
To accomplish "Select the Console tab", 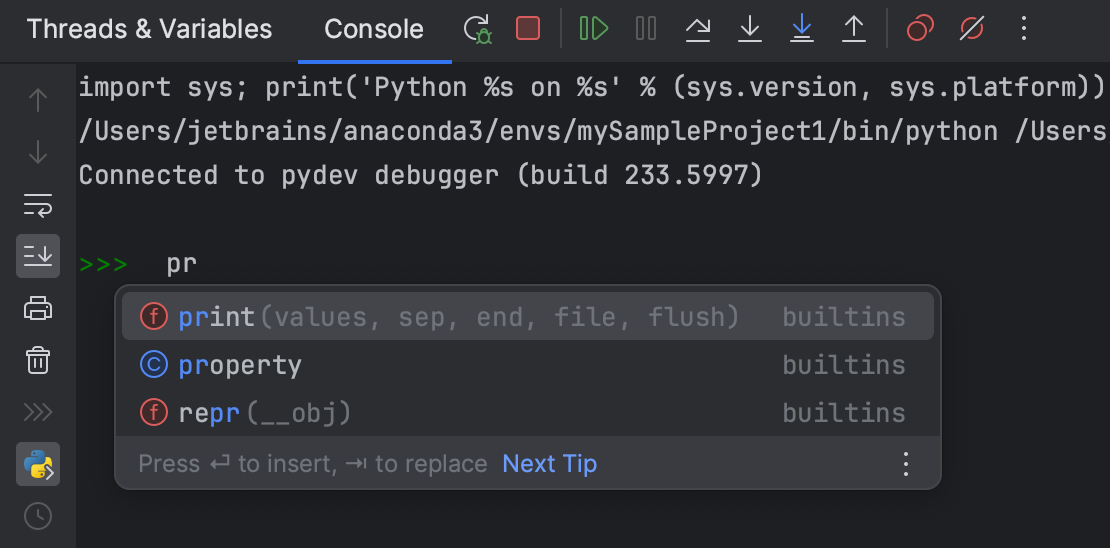I will [374, 29].
